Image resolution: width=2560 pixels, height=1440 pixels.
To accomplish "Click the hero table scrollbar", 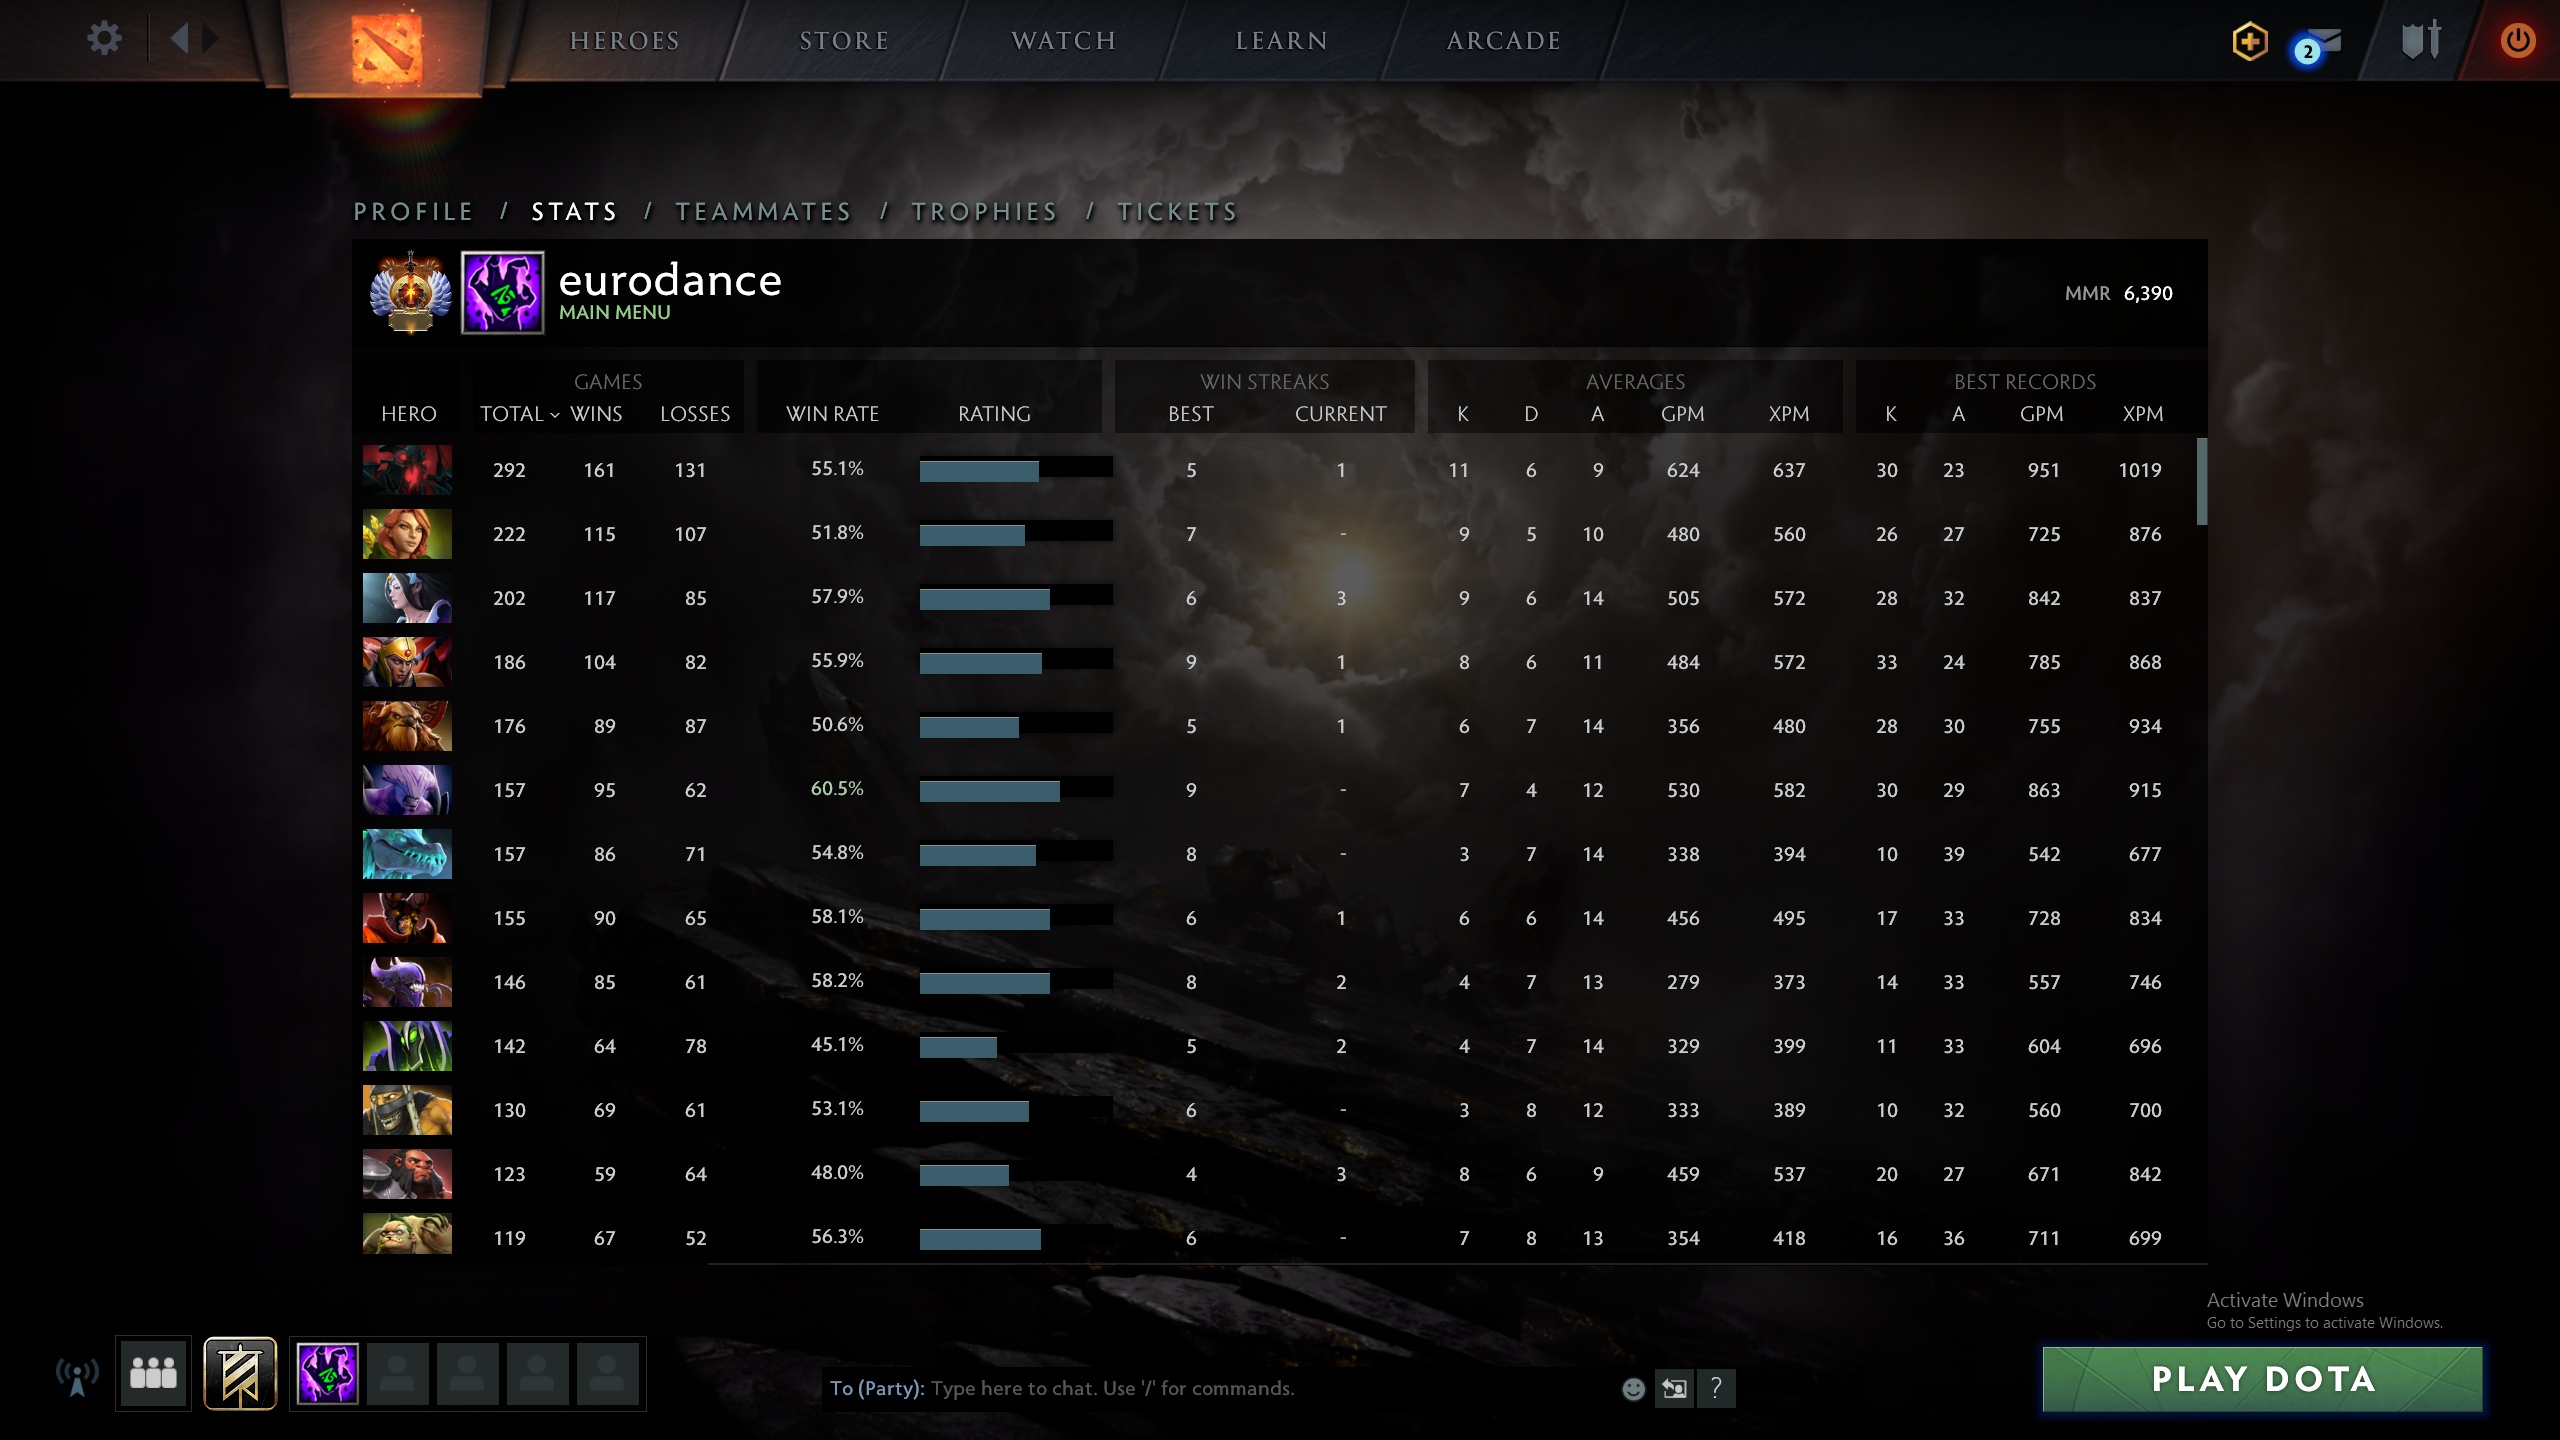I will [x=2201, y=481].
